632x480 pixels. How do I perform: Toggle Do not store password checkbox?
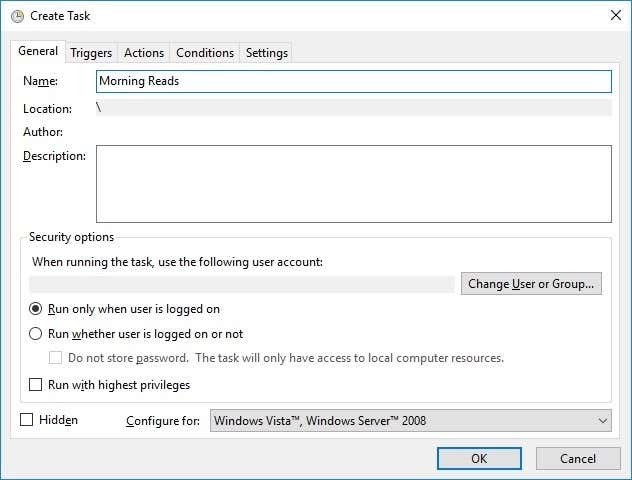click(55, 358)
